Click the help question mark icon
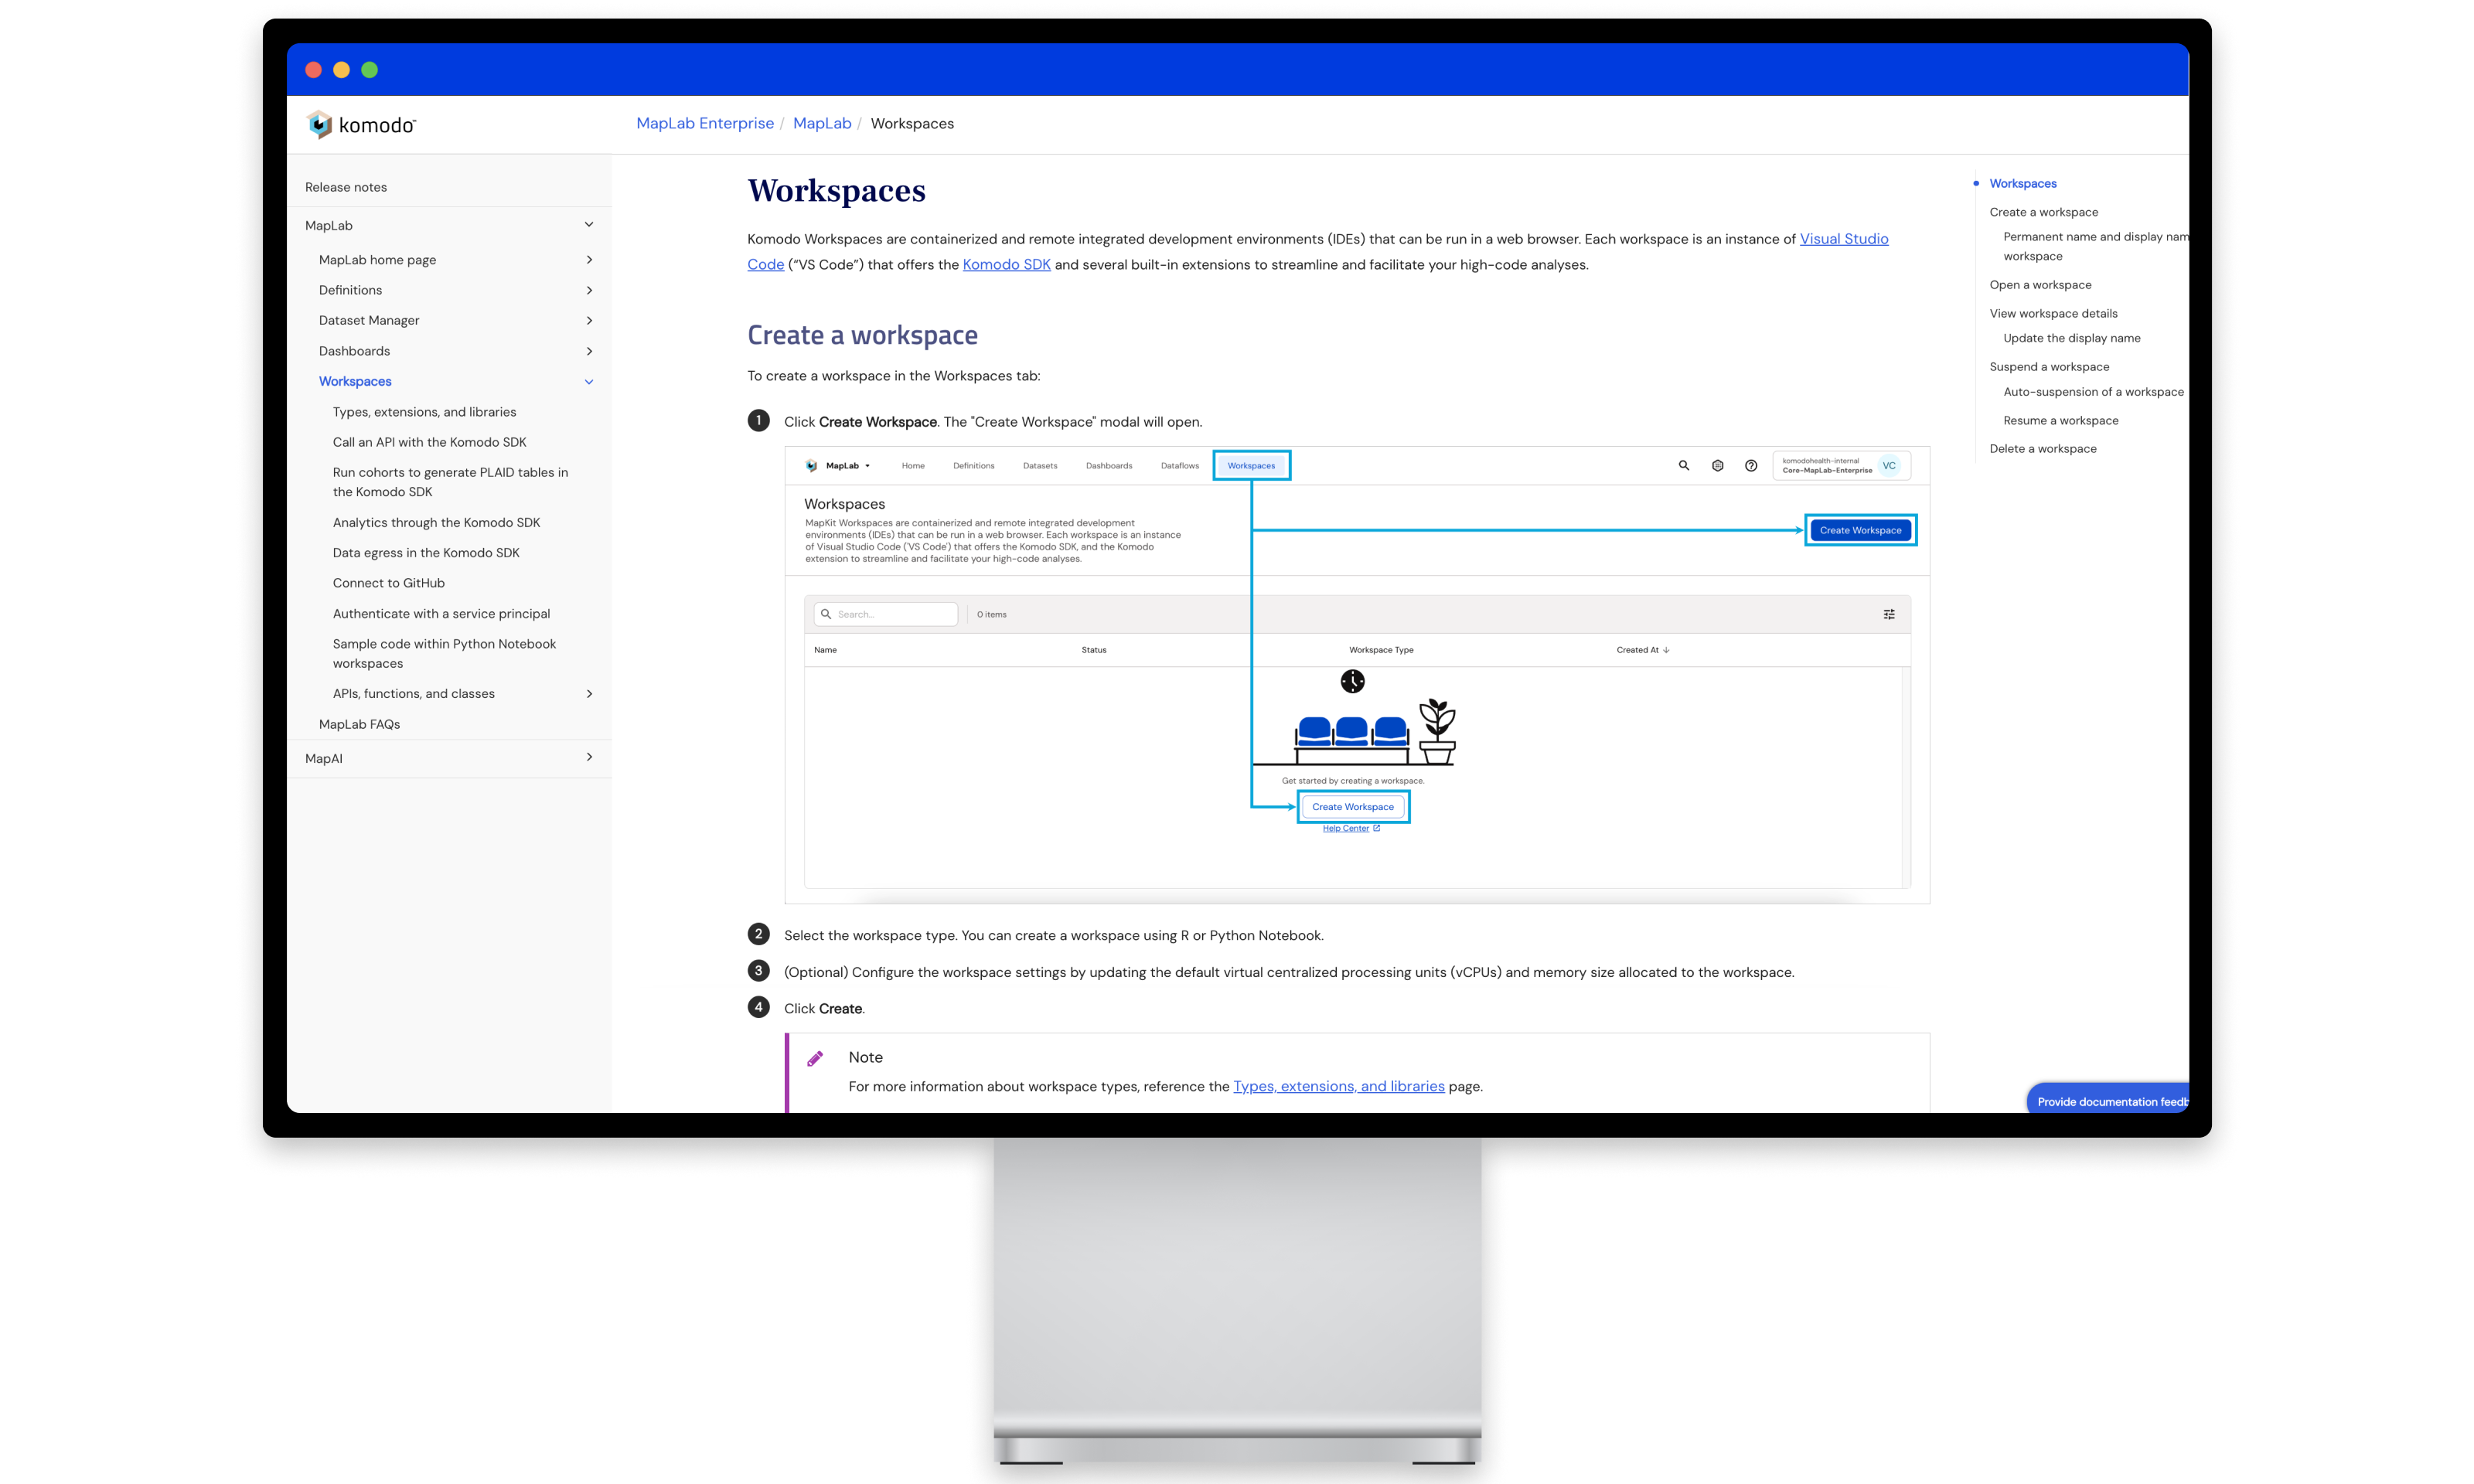The height and width of the screenshot is (1484, 2474). click(1751, 465)
